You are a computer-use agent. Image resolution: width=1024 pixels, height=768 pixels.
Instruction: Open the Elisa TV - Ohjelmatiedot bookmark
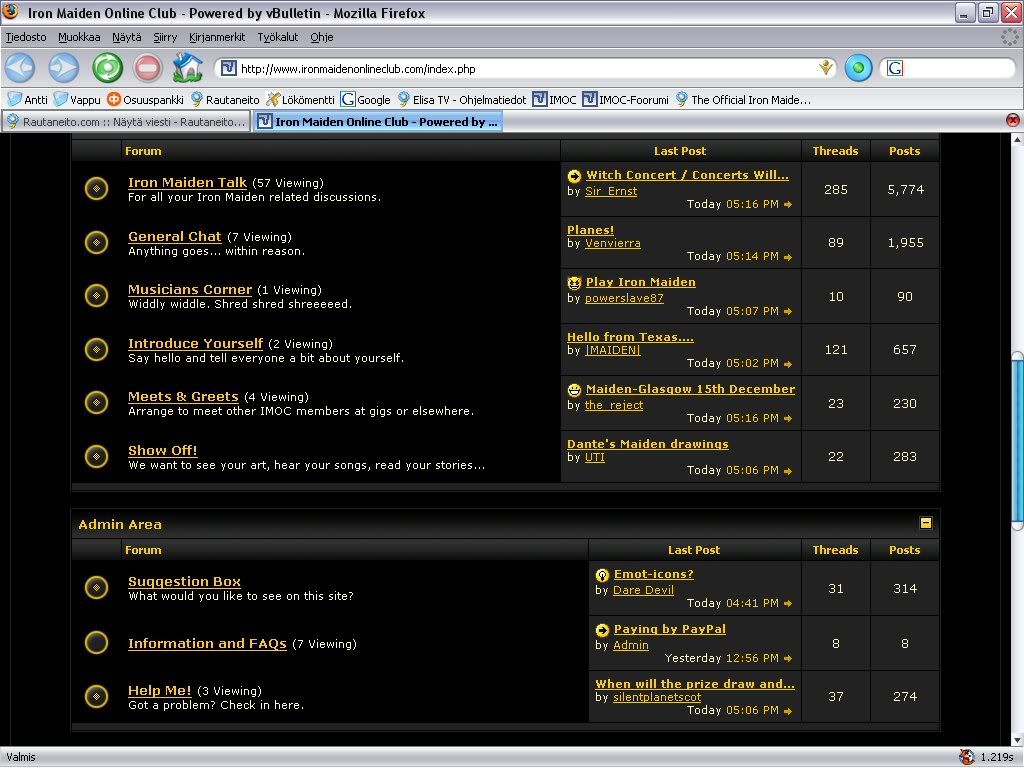point(461,99)
